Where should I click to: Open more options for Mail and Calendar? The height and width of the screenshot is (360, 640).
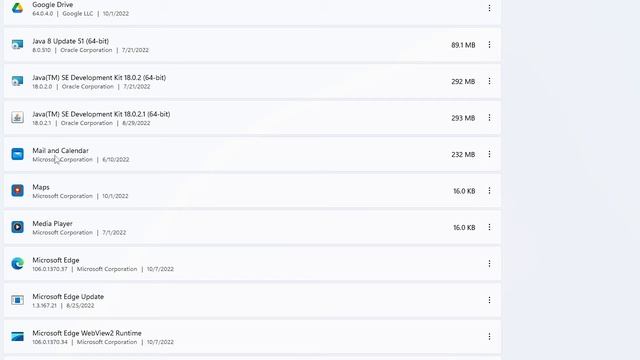pos(489,154)
